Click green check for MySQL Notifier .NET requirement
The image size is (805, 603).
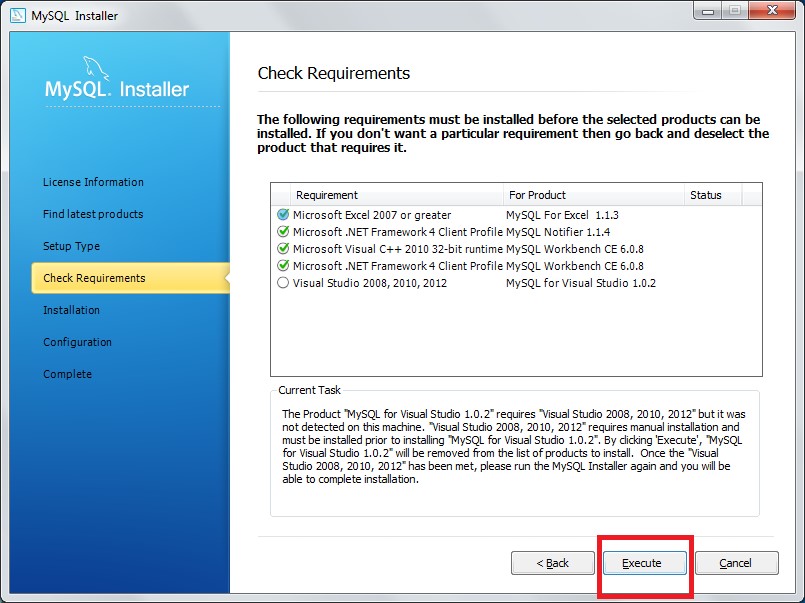click(x=282, y=231)
